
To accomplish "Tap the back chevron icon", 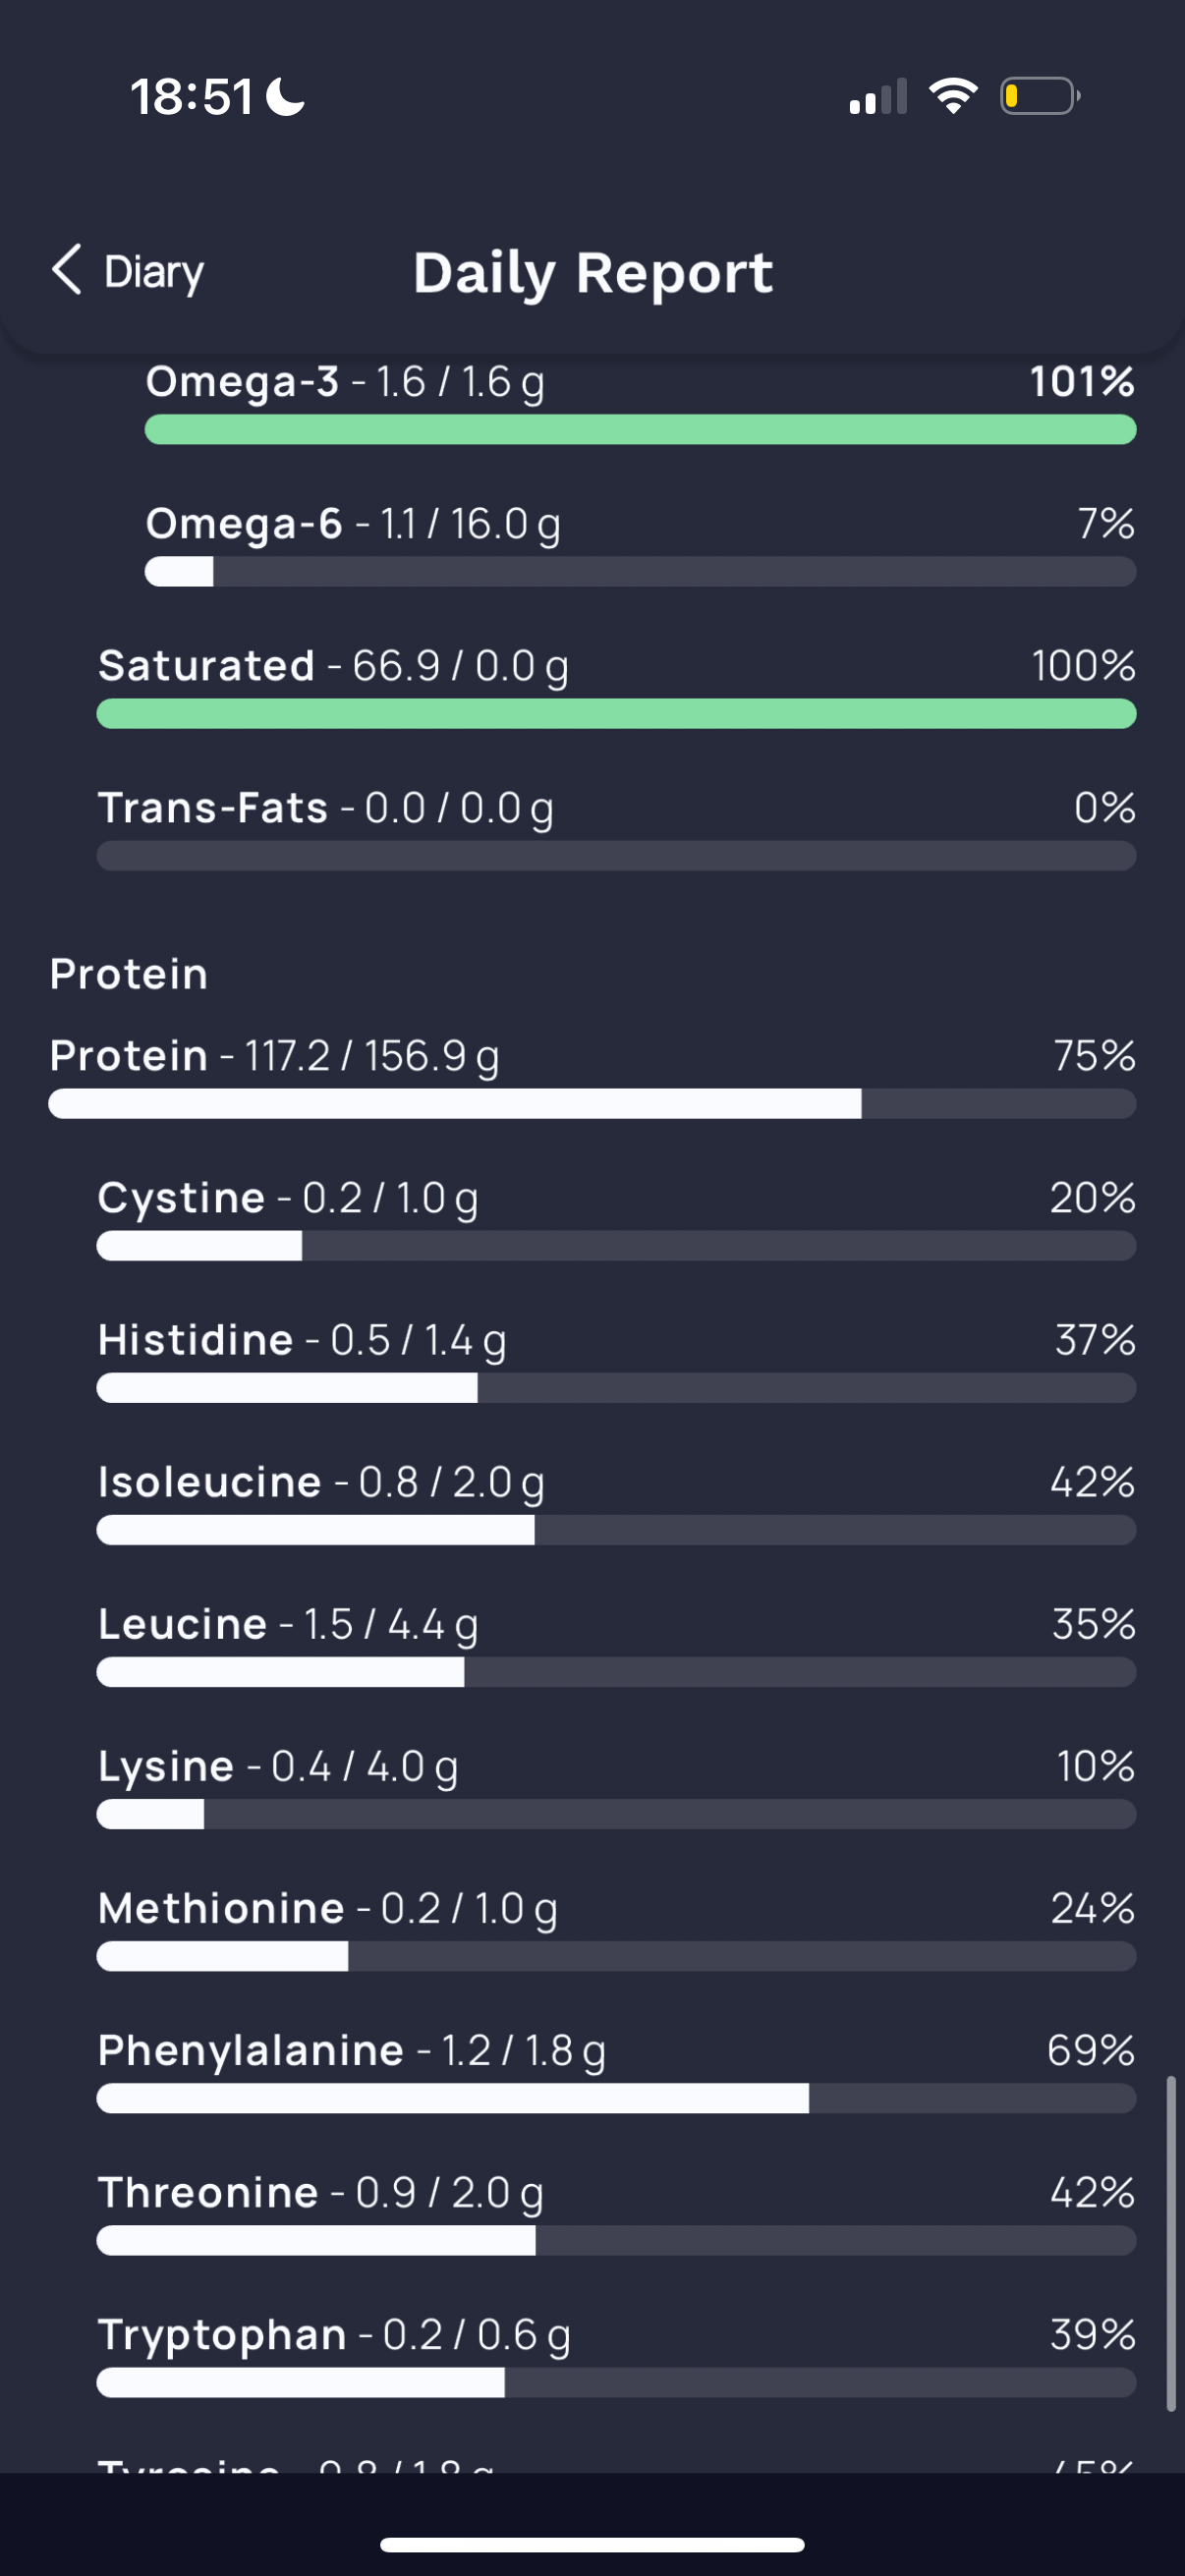I will [x=66, y=270].
